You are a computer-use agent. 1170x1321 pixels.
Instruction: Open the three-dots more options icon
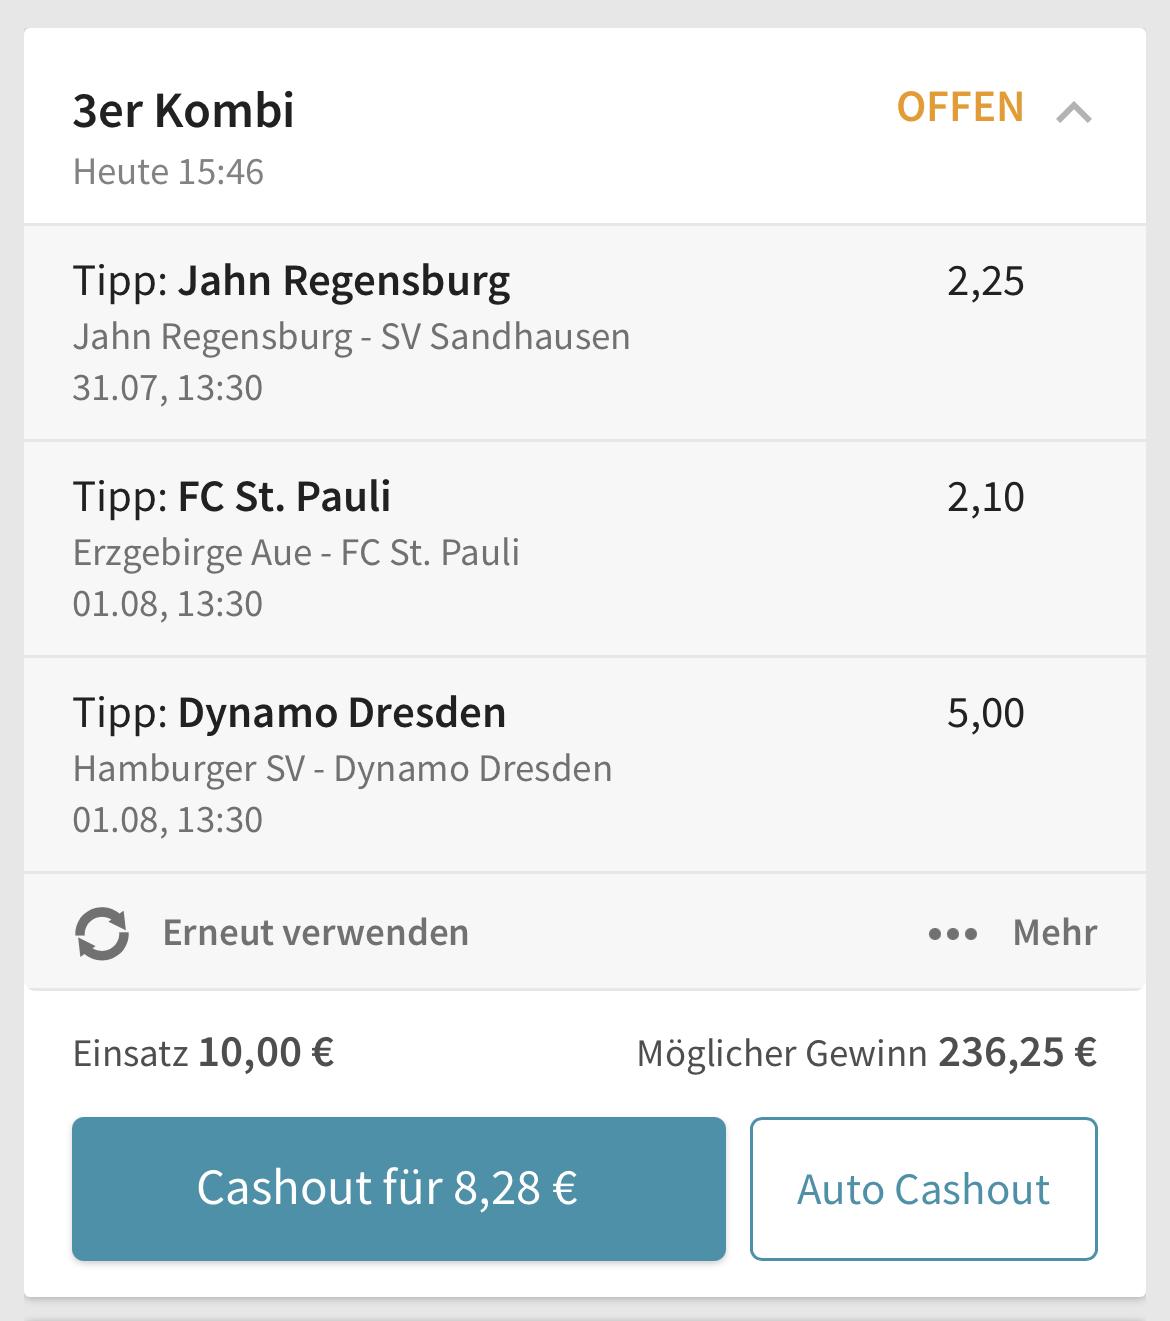point(952,934)
